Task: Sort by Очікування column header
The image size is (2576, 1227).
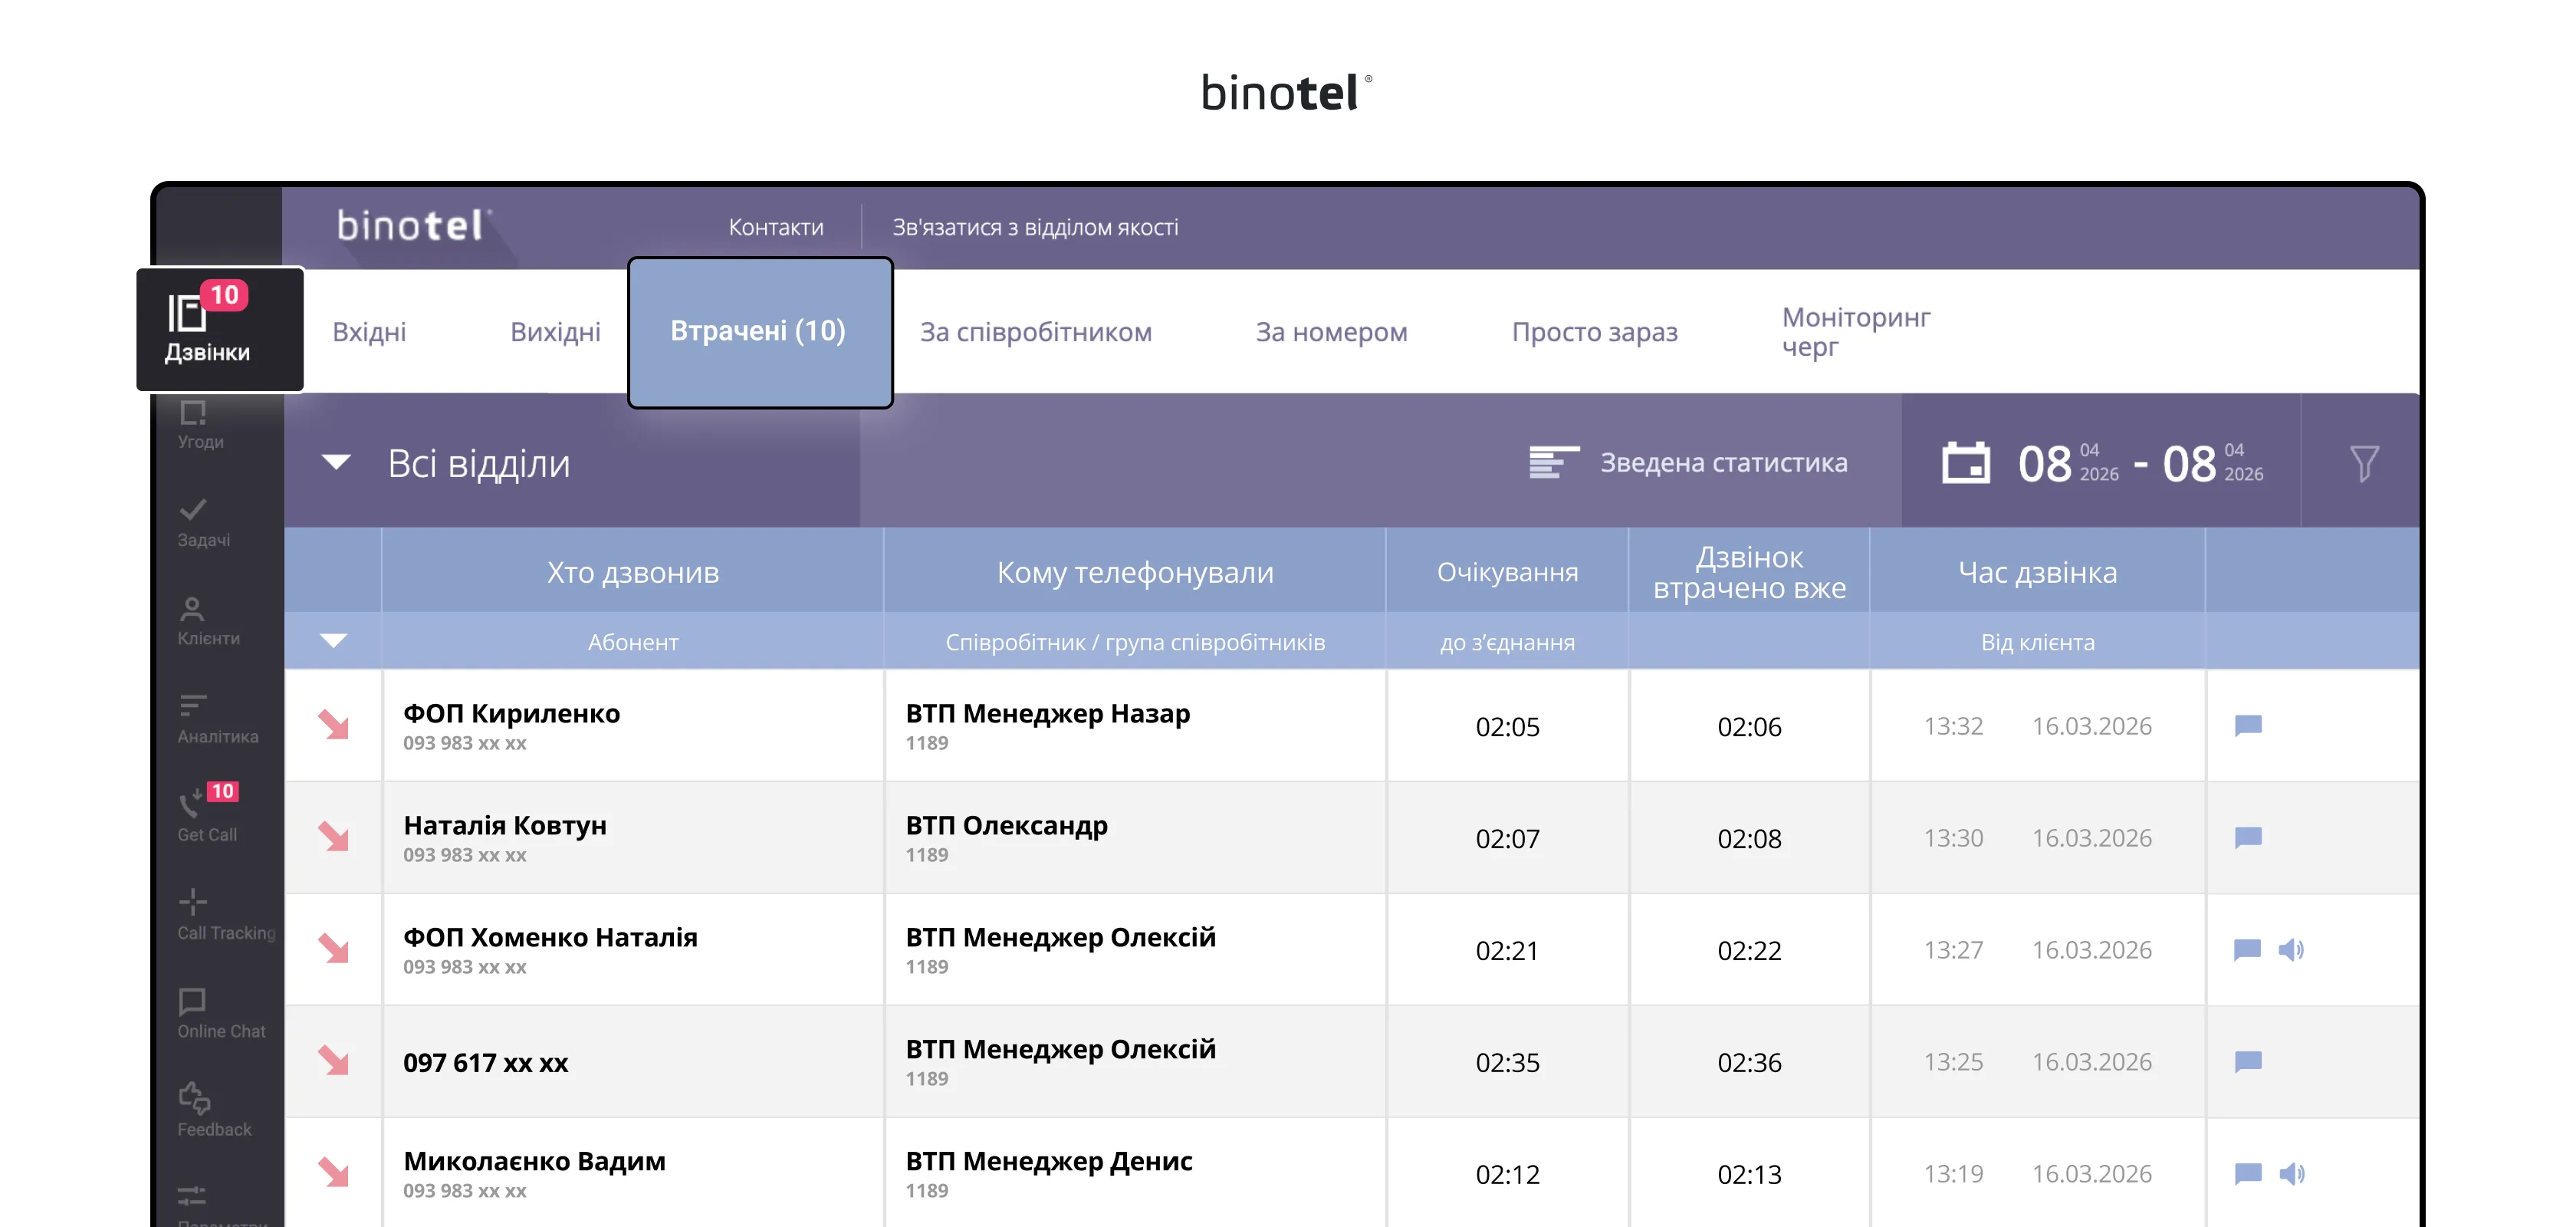Action: pos(1507,572)
